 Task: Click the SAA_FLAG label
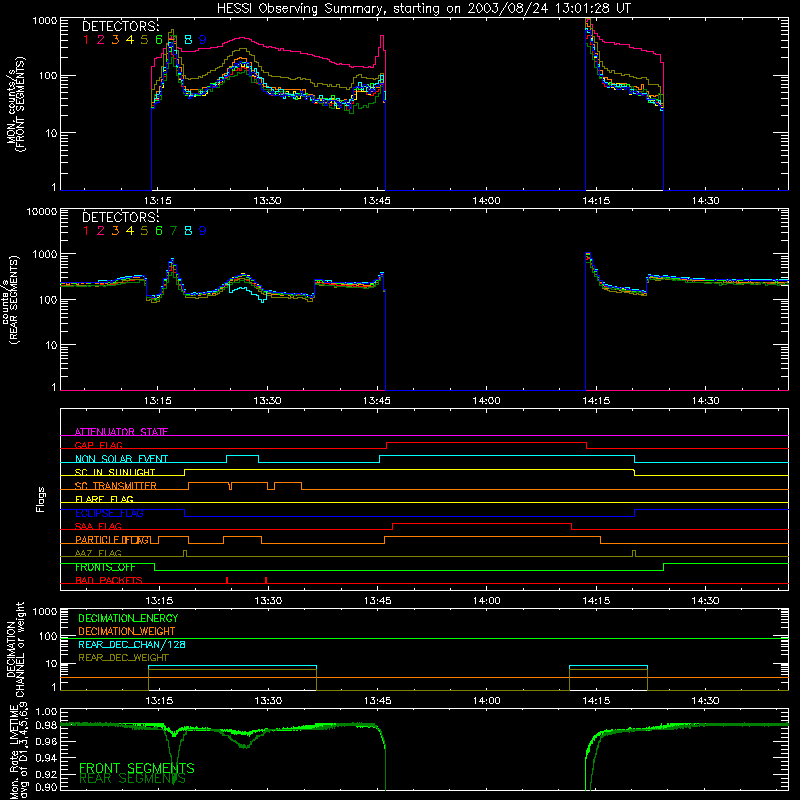click(x=98, y=526)
